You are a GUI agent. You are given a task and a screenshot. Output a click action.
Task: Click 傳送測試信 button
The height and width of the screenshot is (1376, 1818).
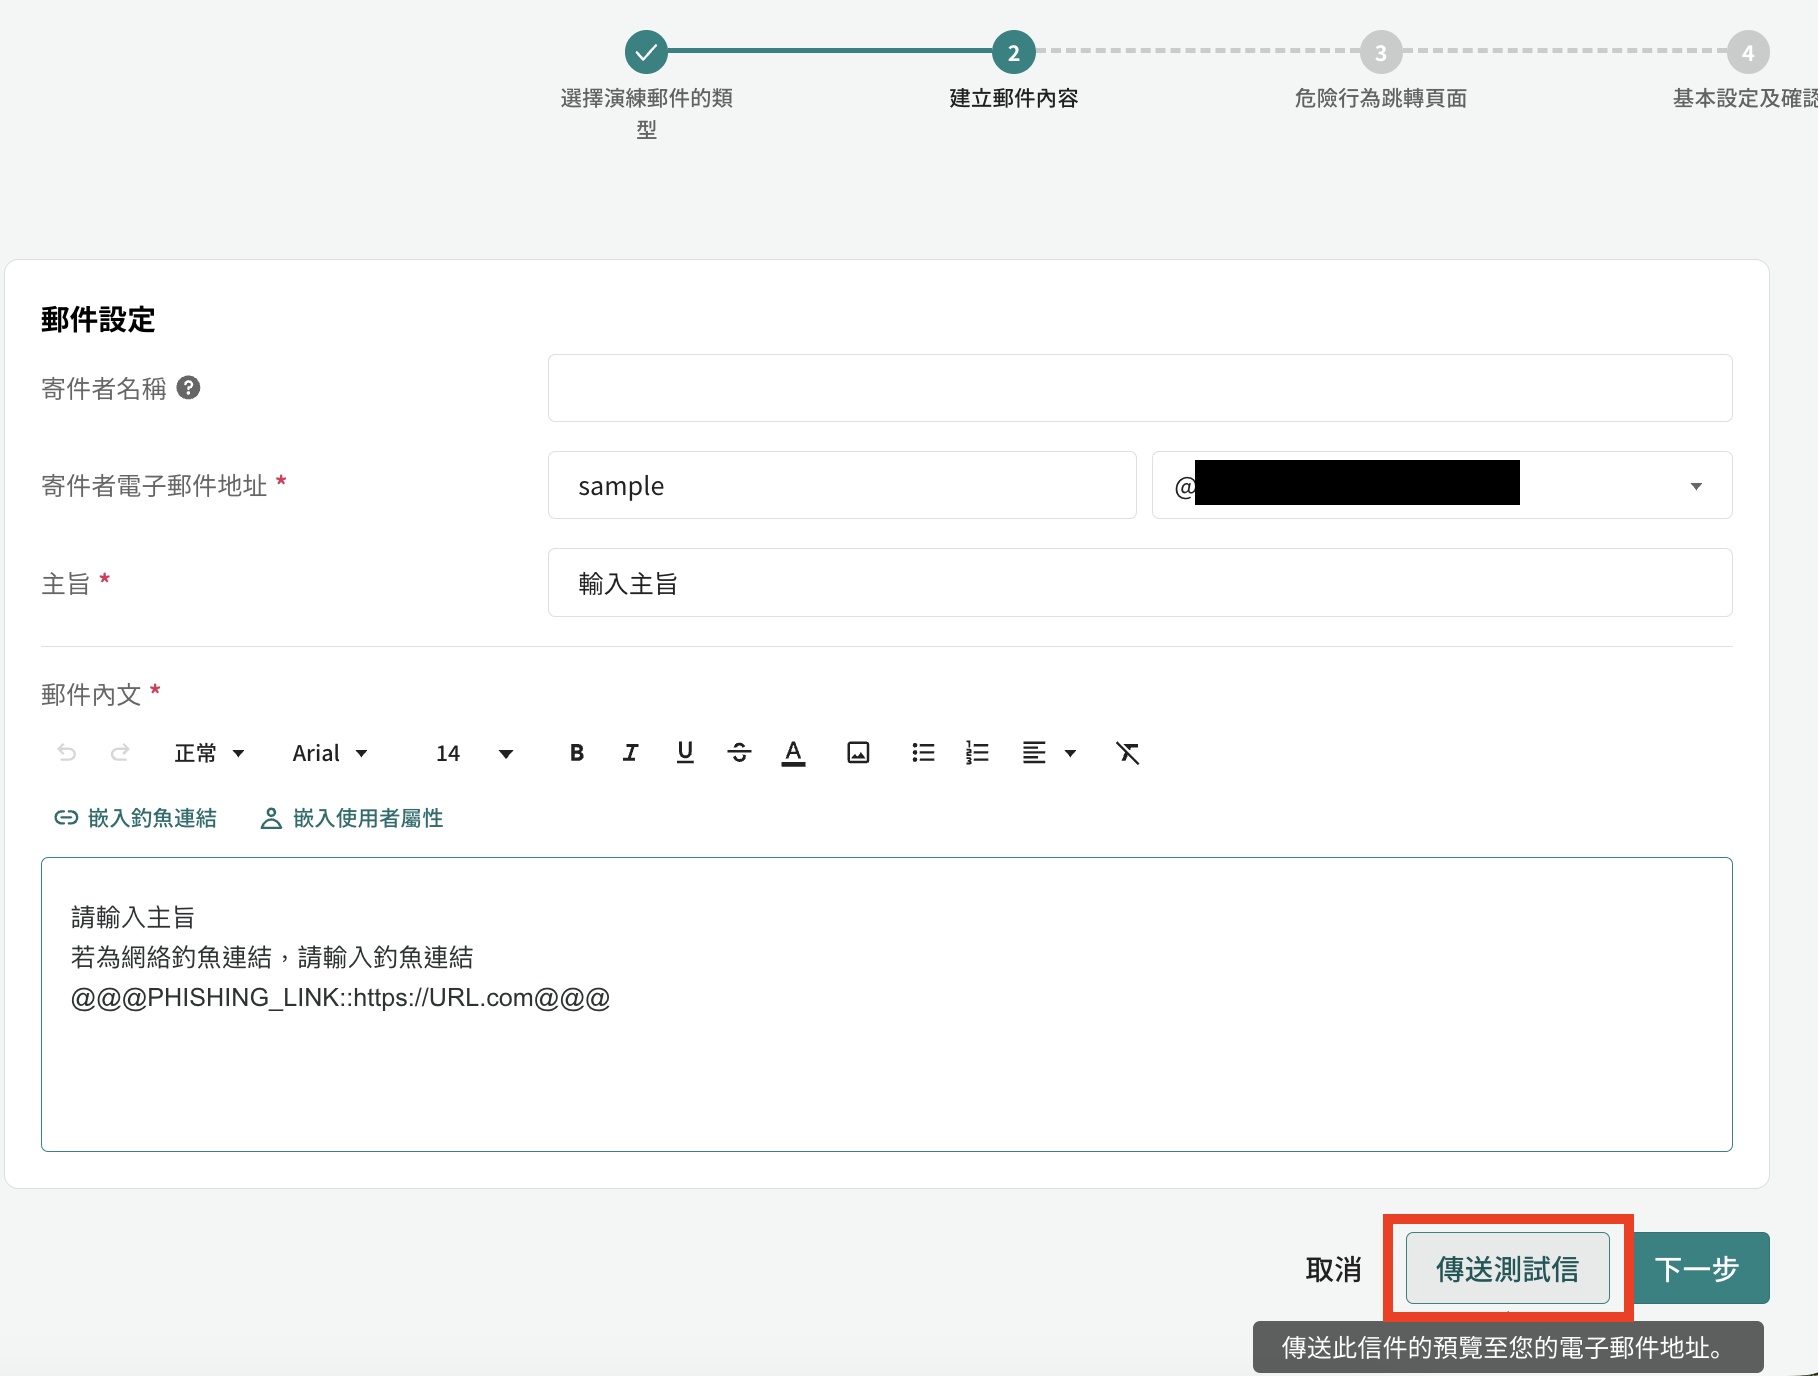click(x=1507, y=1268)
